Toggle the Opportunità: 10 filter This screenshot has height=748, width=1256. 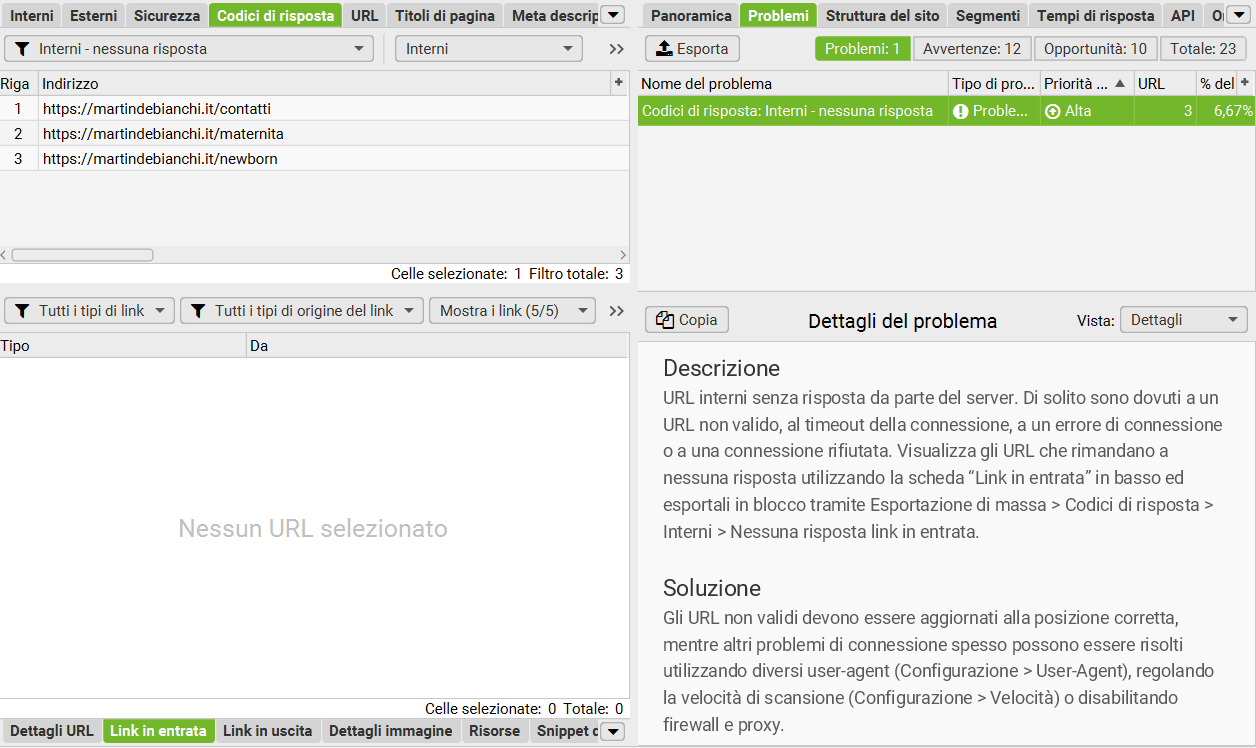coord(1095,49)
